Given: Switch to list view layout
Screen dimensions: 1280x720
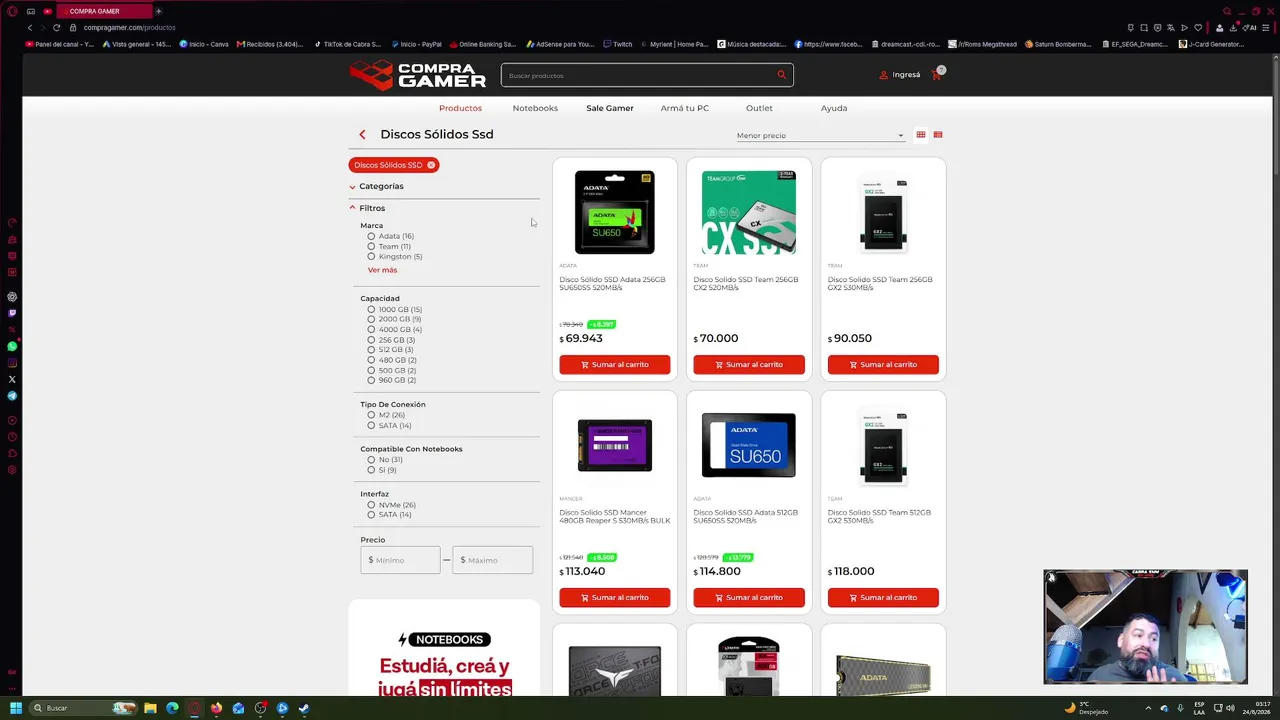Looking at the screenshot, I should click(x=938, y=135).
